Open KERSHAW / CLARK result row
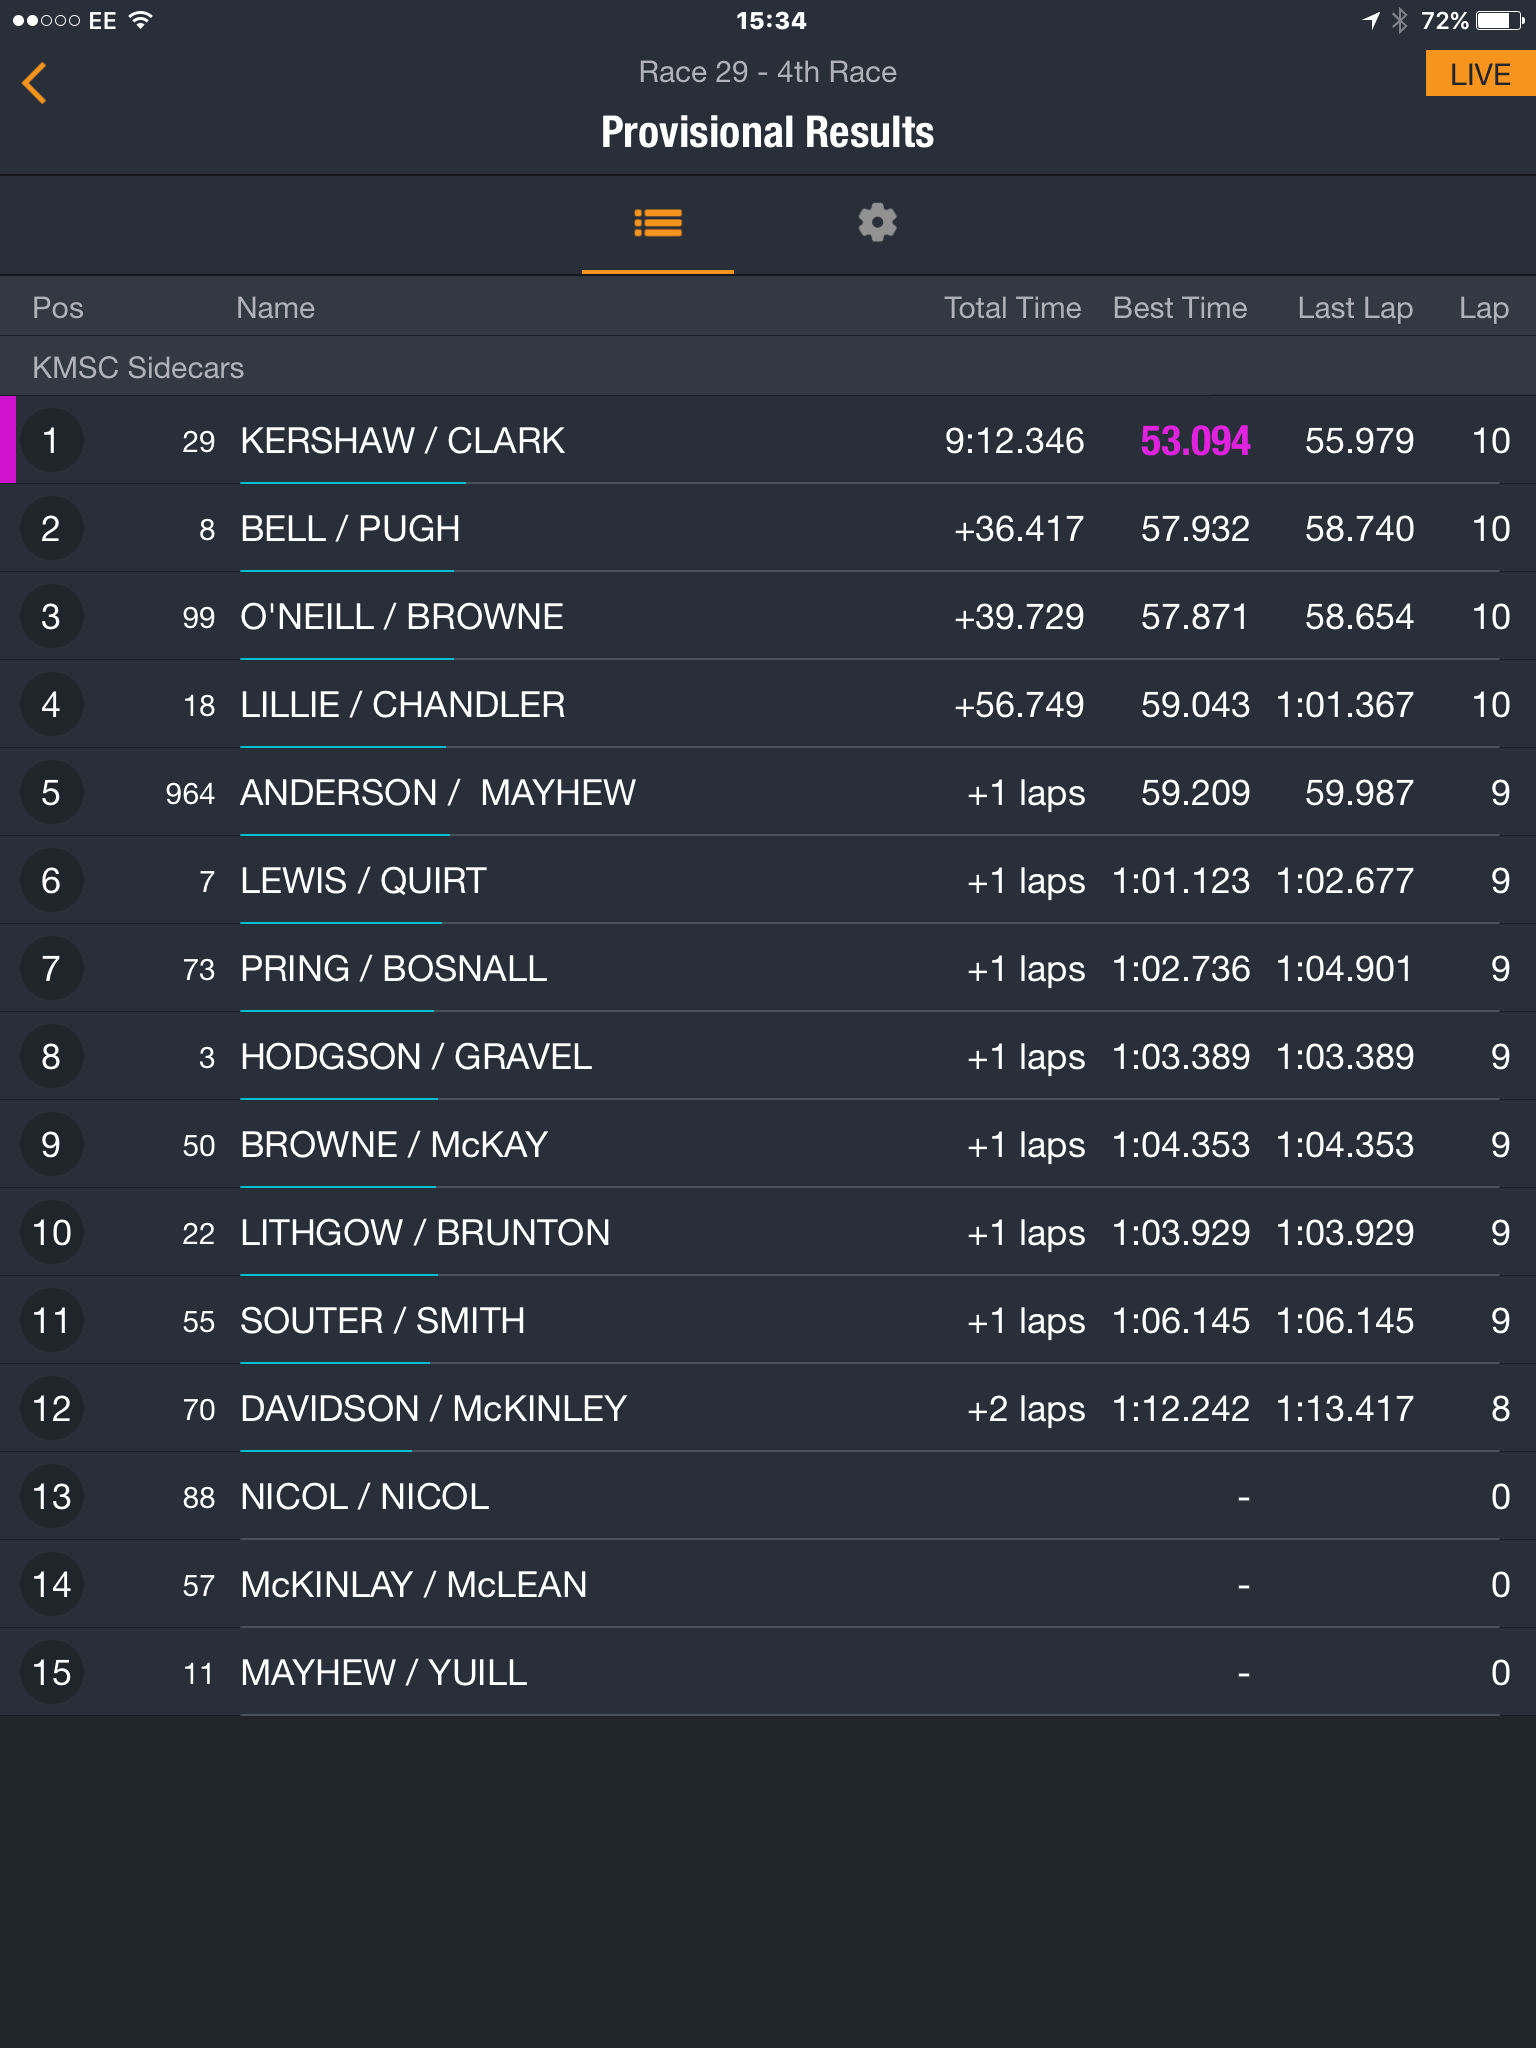 coord(768,440)
